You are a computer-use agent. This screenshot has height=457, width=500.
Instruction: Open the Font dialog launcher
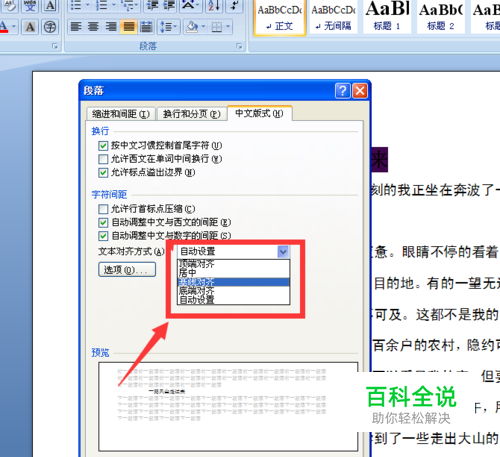(x=55, y=46)
